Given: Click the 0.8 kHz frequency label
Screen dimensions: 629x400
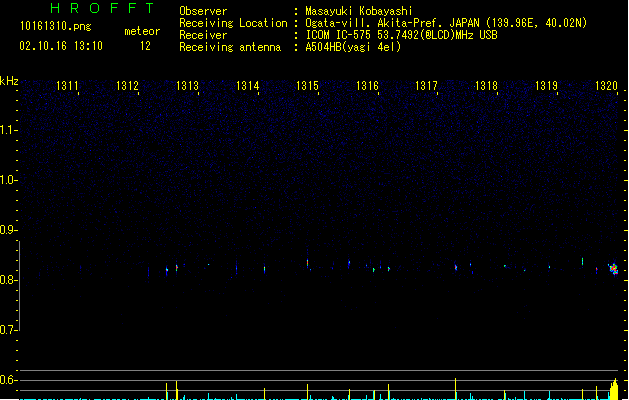Looking at the screenshot, I should tap(8, 280).
